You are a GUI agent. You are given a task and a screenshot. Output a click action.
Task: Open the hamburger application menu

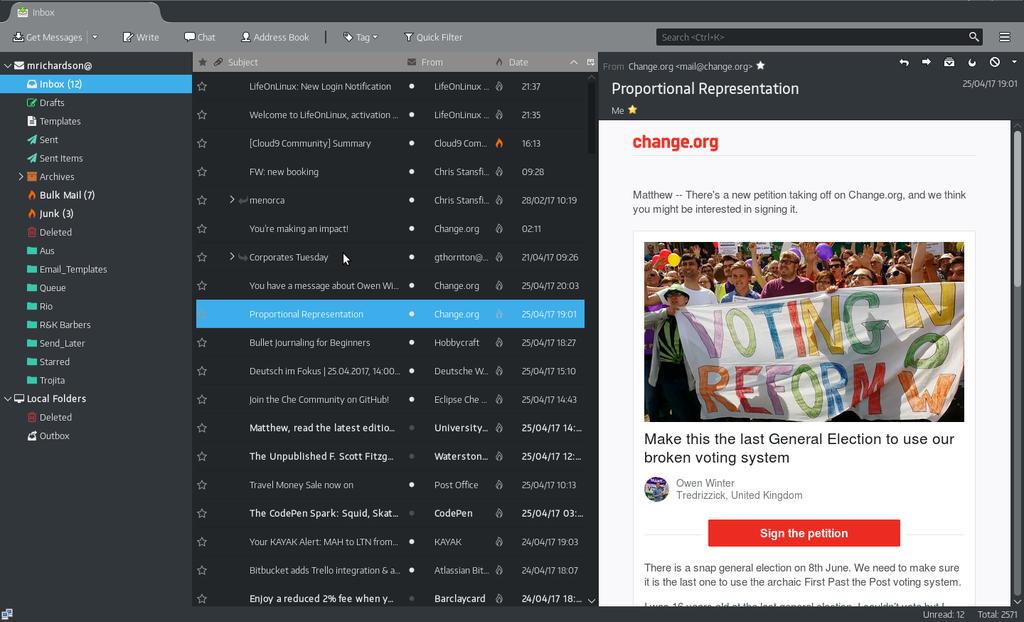(x=1005, y=37)
